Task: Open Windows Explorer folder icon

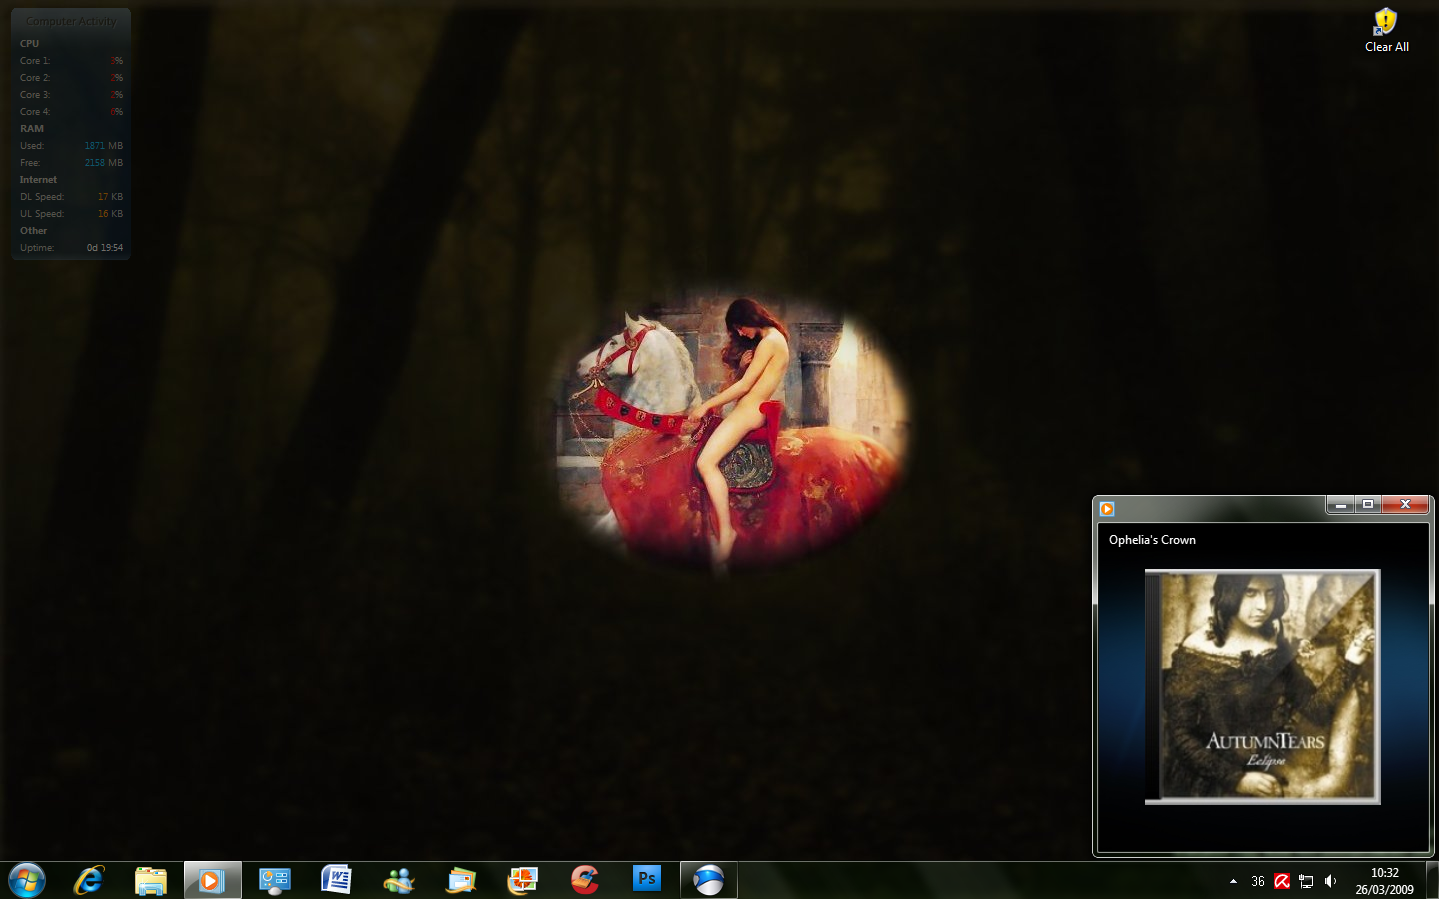Action: [x=151, y=880]
